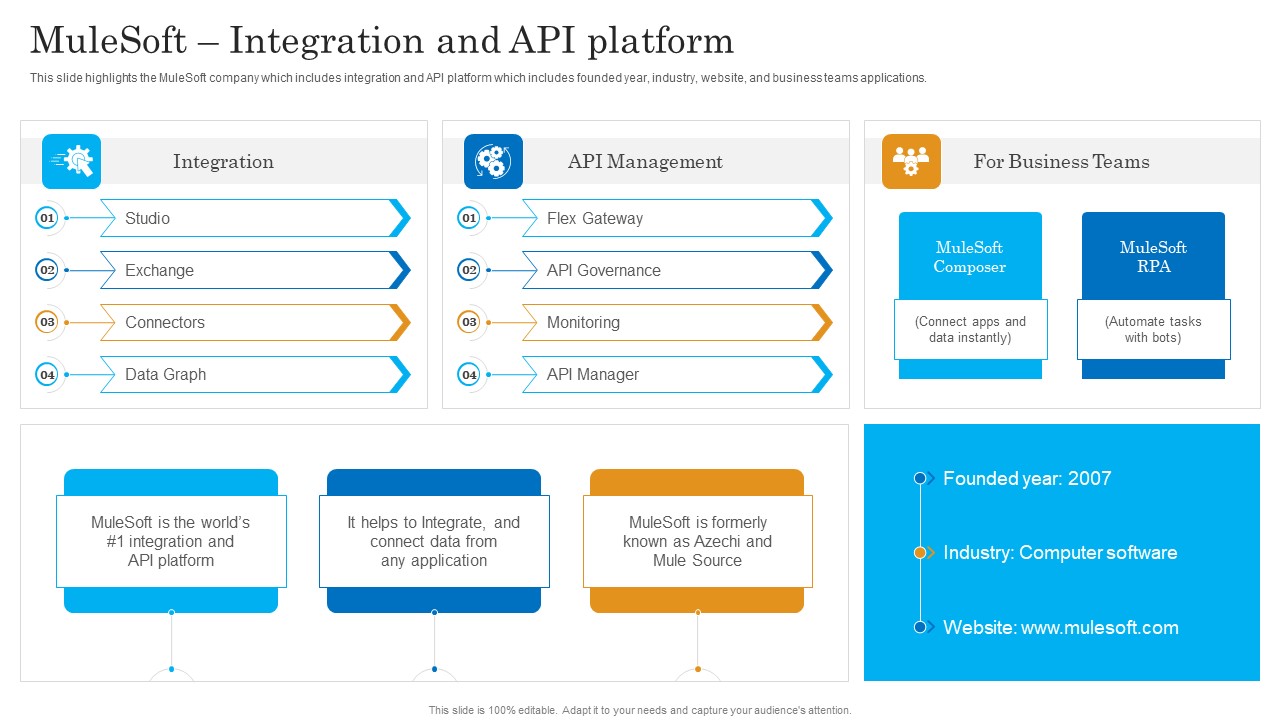
Task: Select the 04 badge beside Data Graph
Action: point(47,374)
